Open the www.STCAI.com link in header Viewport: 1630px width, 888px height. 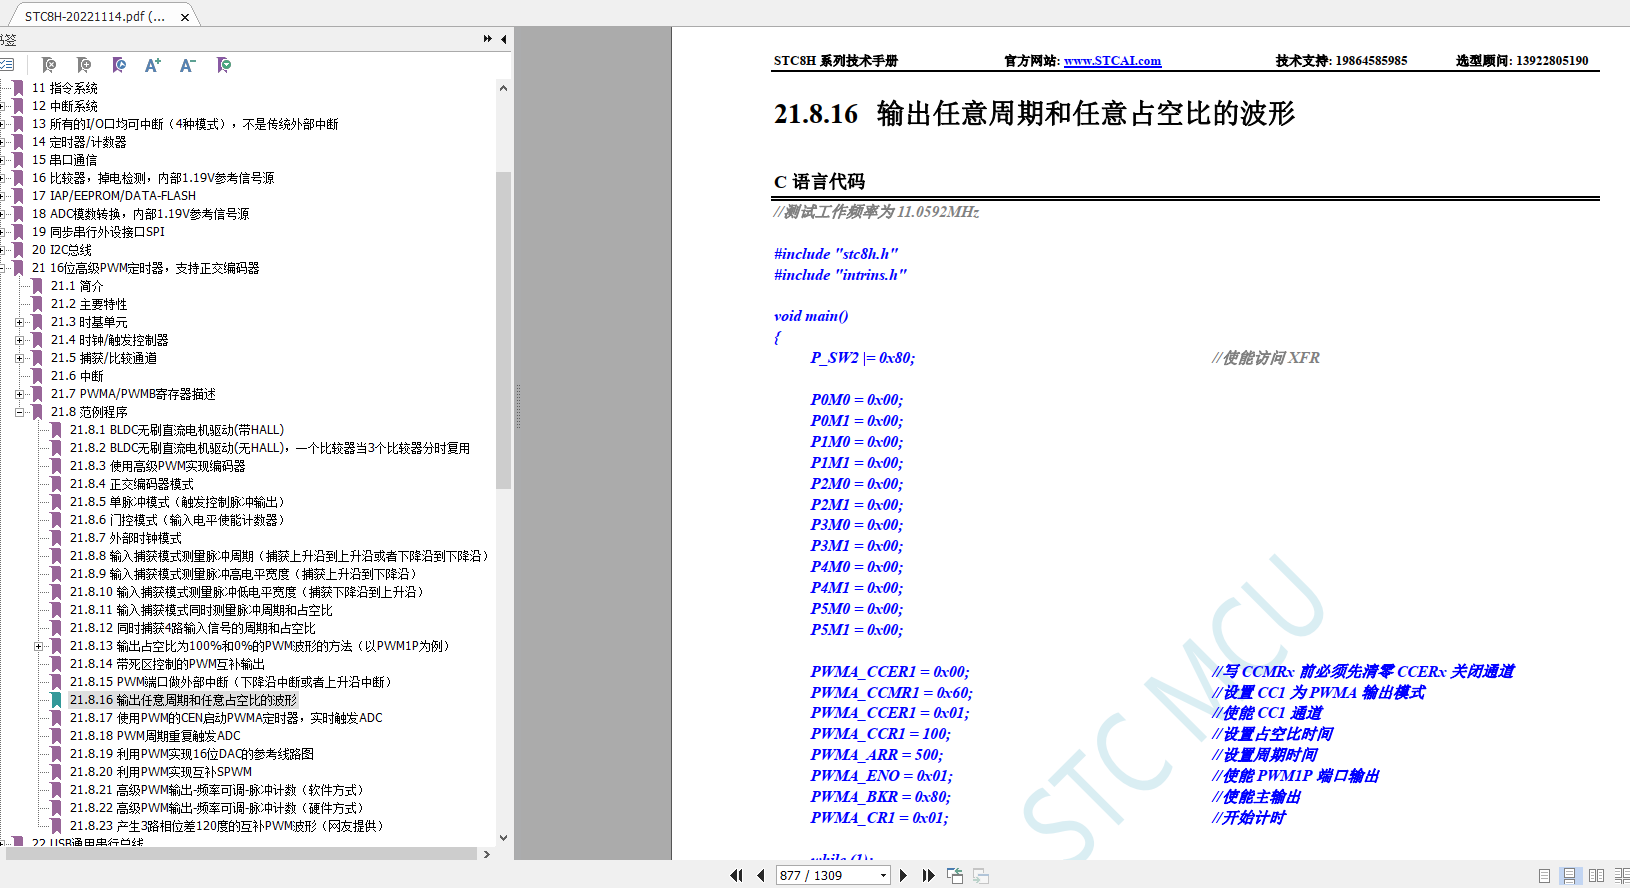1112,61
